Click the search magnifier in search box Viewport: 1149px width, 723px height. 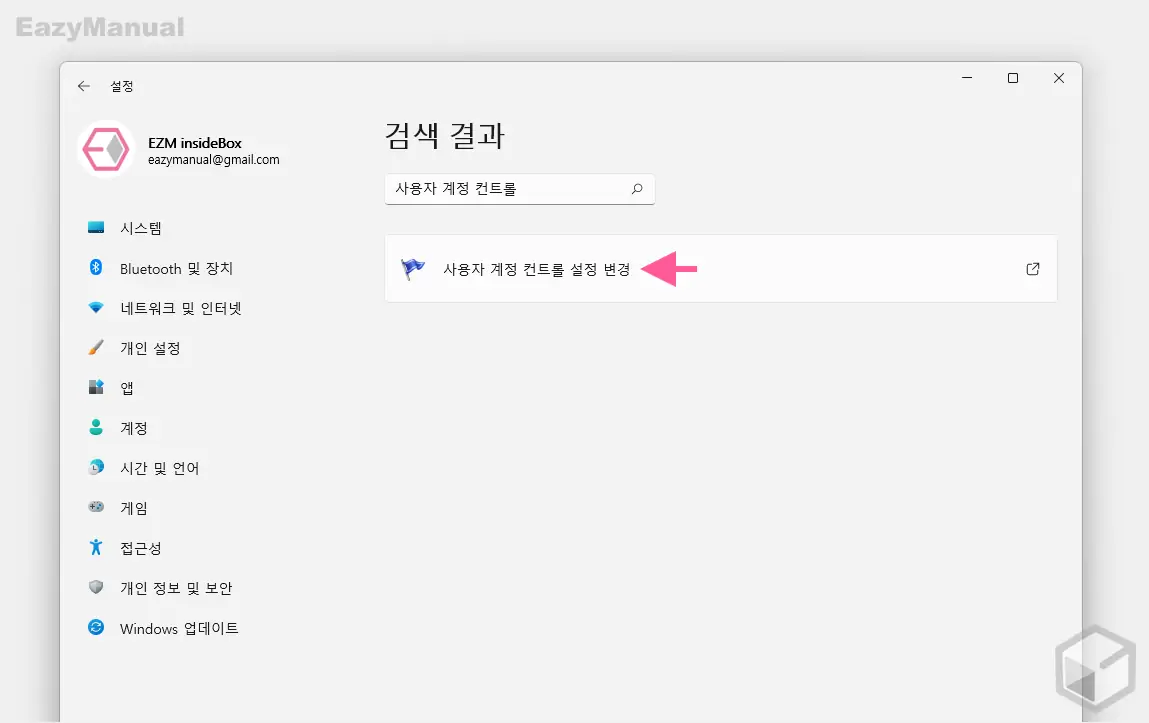(637, 189)
